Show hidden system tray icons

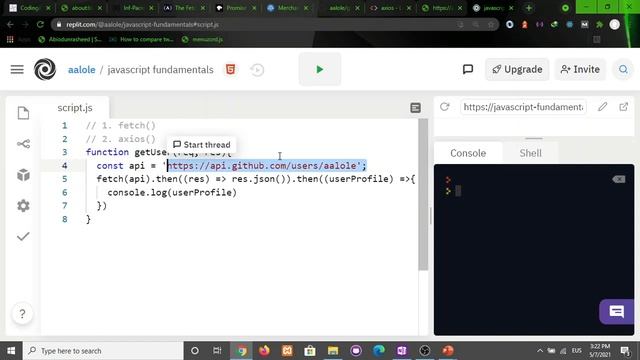tap(540, 351)
